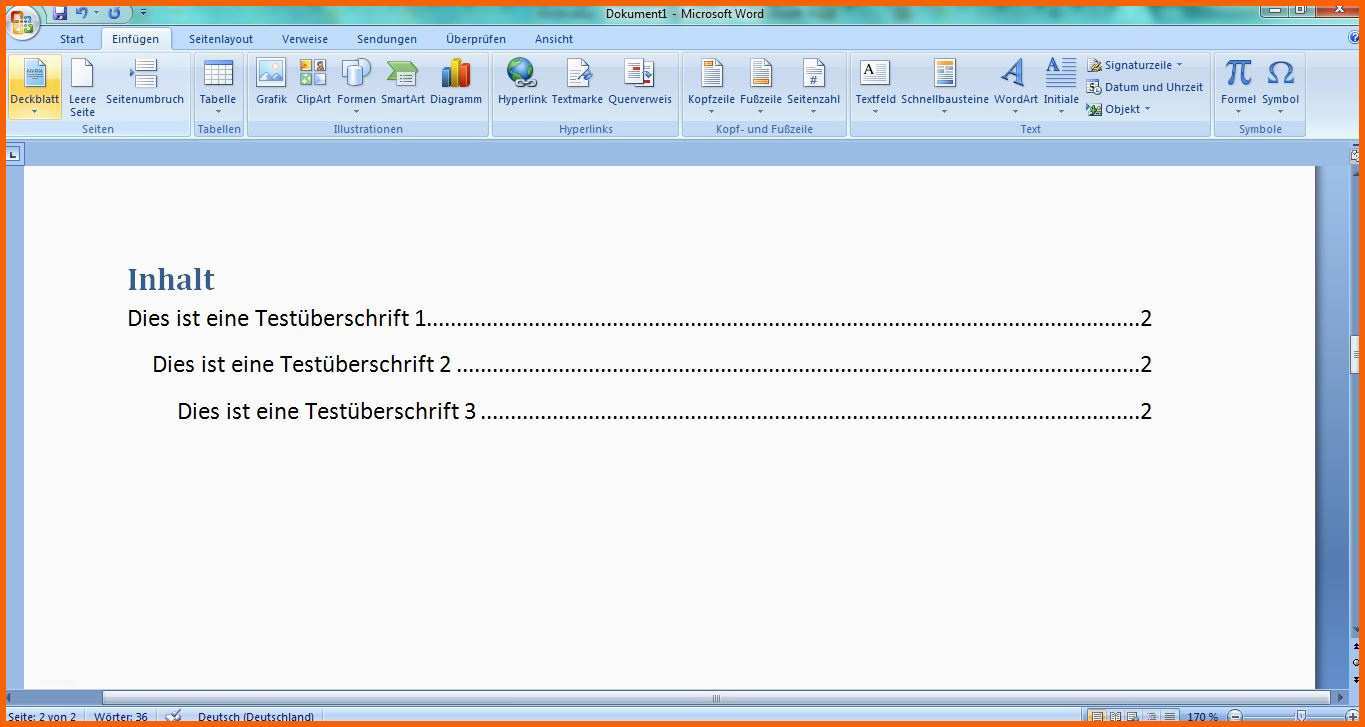Screen dimensions: 1365x727
Task: Insert a page break (Seitenumbruch)
Action: [145, 81]
